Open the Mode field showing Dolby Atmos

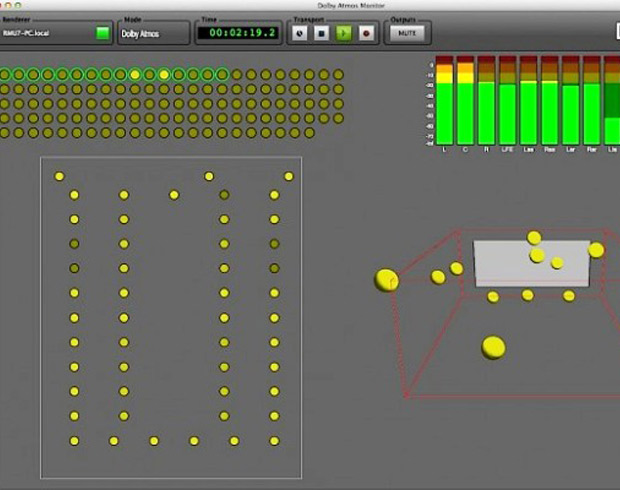[x=153, y=34]
